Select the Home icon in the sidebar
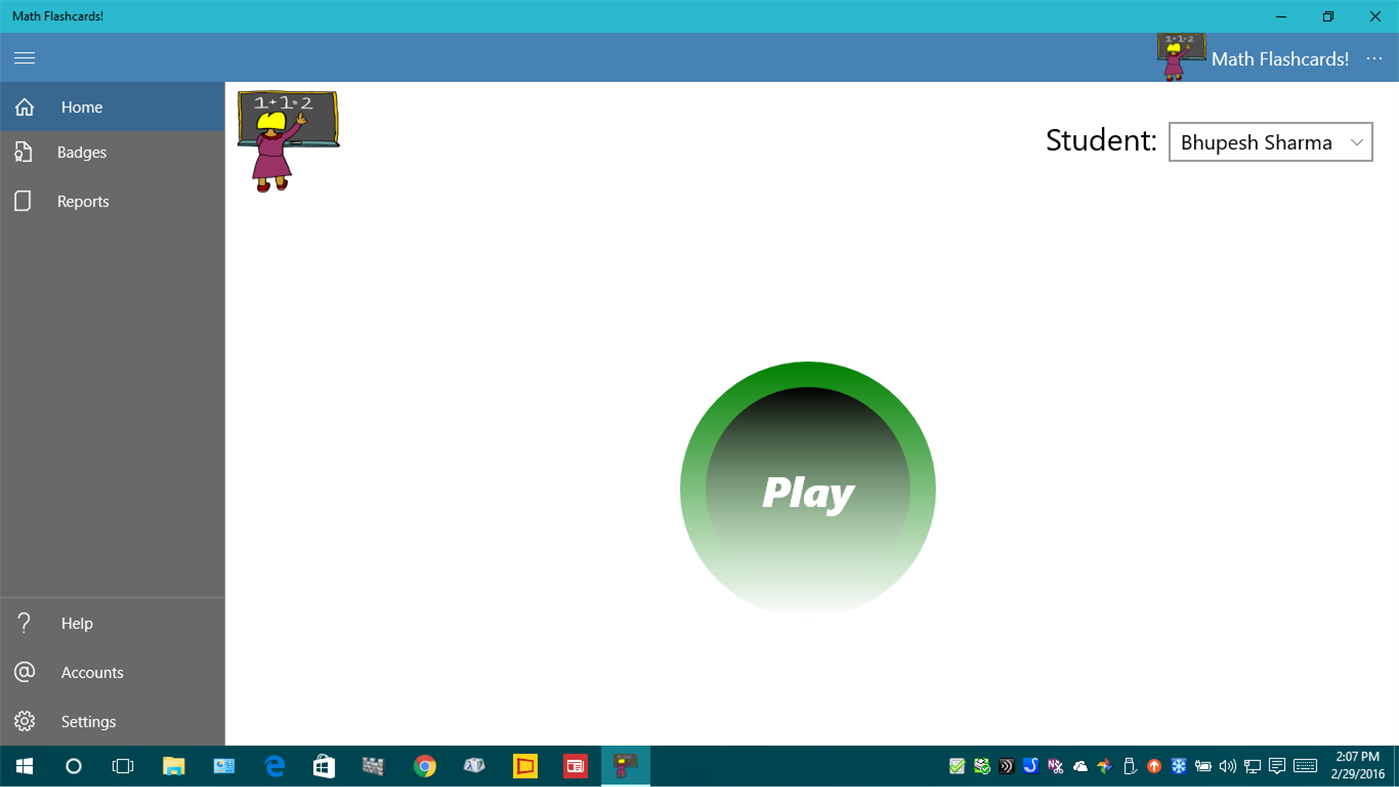Viewport: 1399px width, 787px height. click(24, 106)
